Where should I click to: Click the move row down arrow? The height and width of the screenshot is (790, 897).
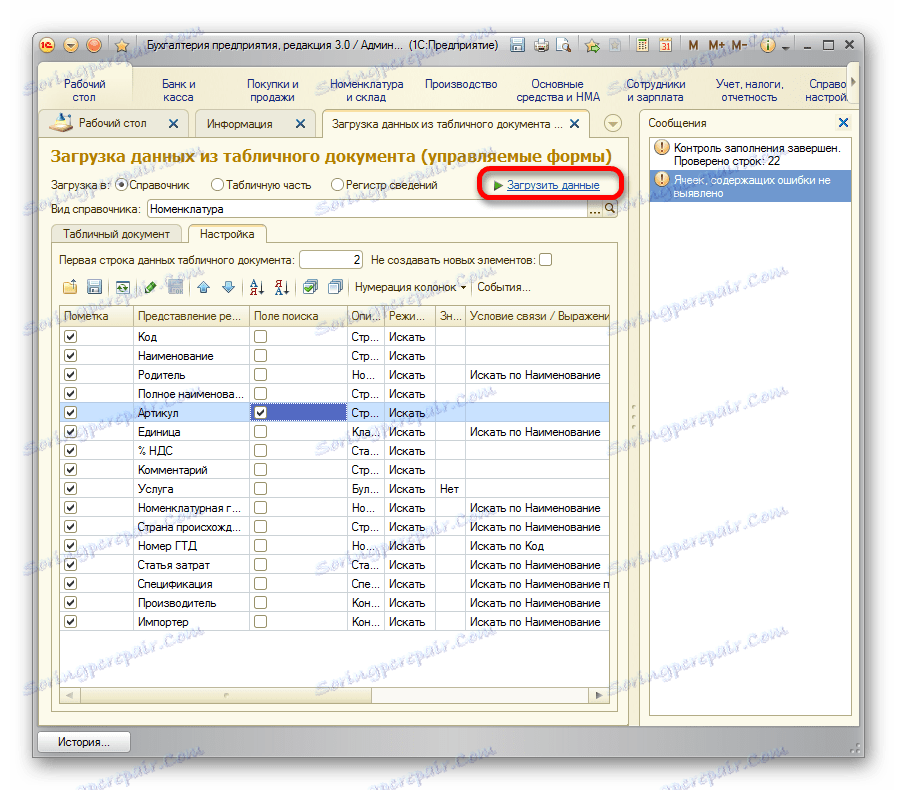click(228, 287)
